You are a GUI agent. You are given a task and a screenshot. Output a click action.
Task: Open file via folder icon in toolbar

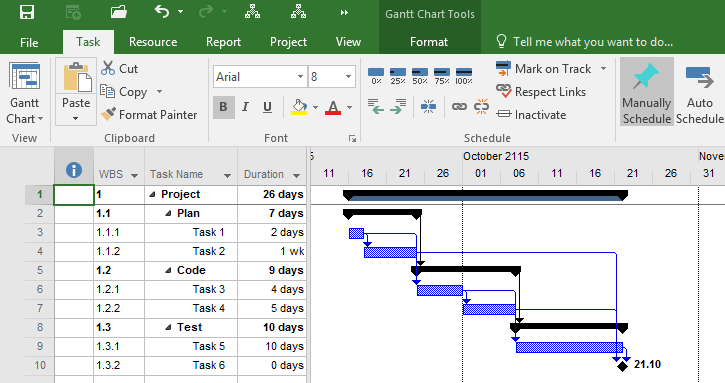119,12
